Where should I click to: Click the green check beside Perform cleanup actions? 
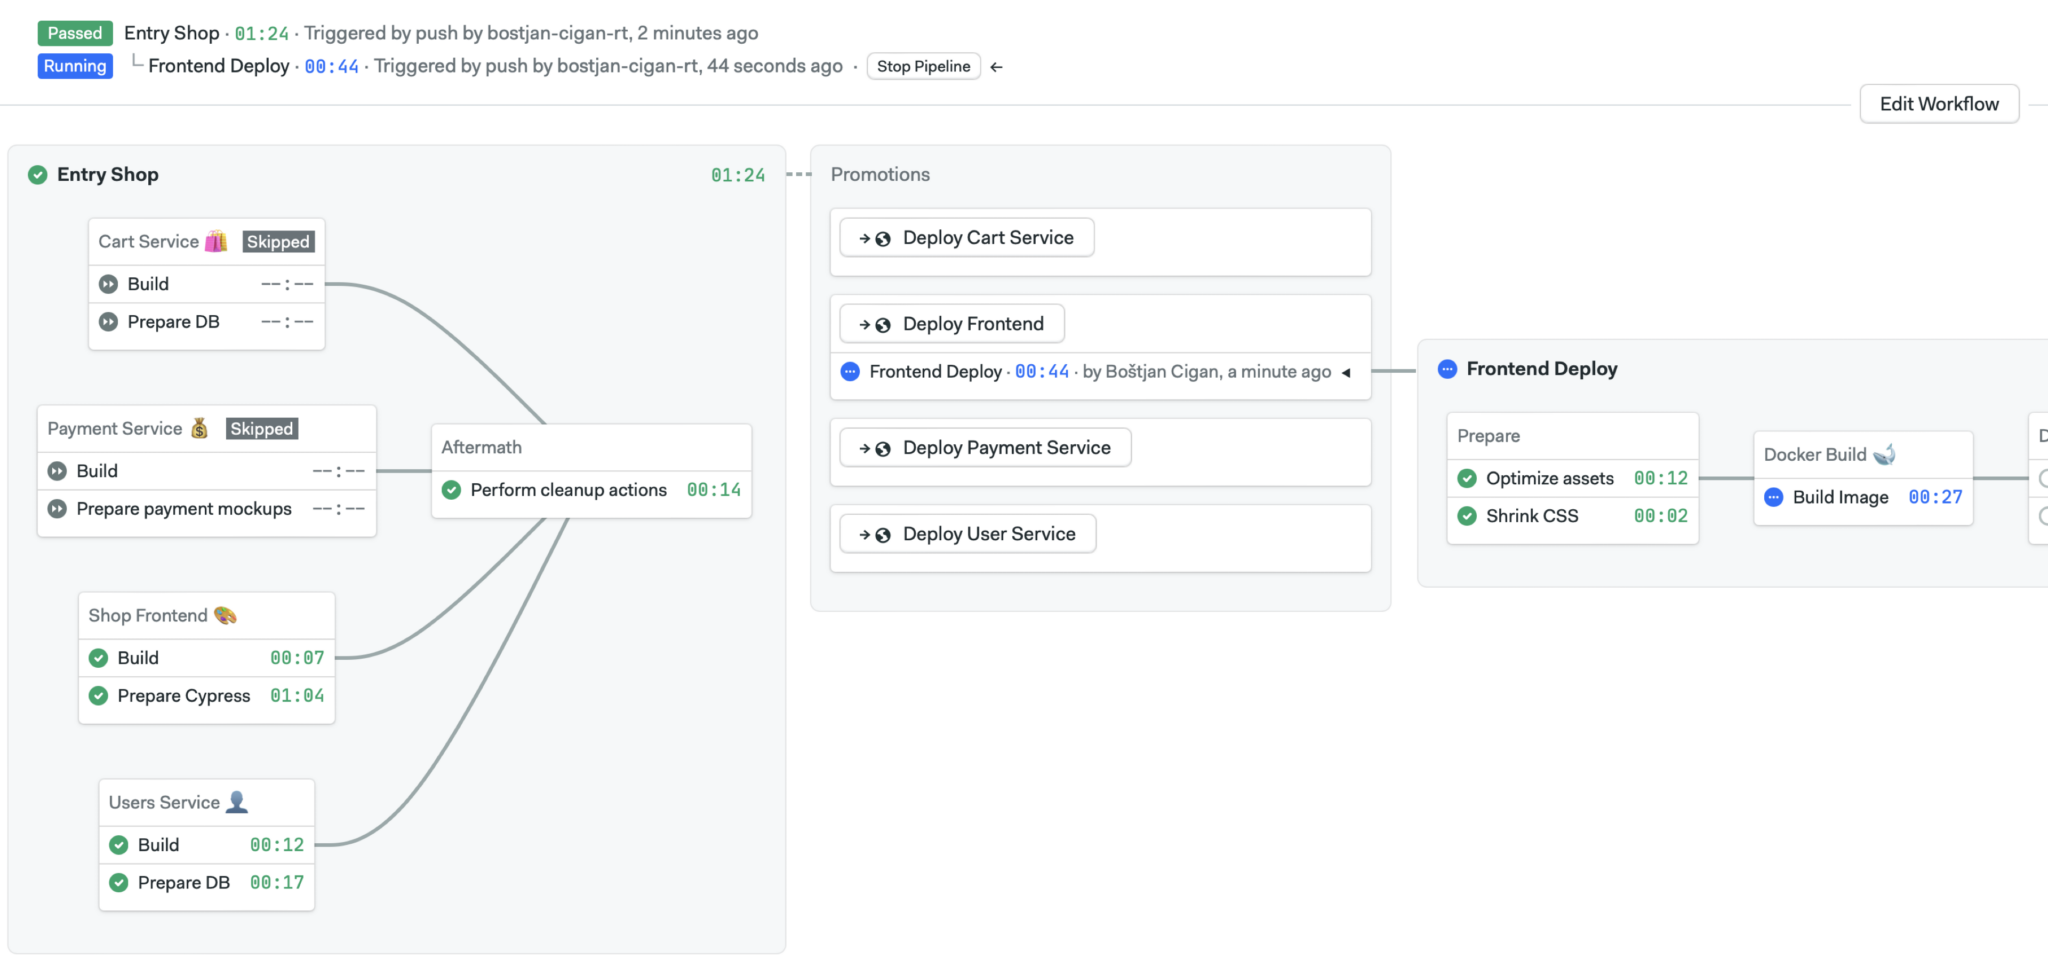(451, 490)
